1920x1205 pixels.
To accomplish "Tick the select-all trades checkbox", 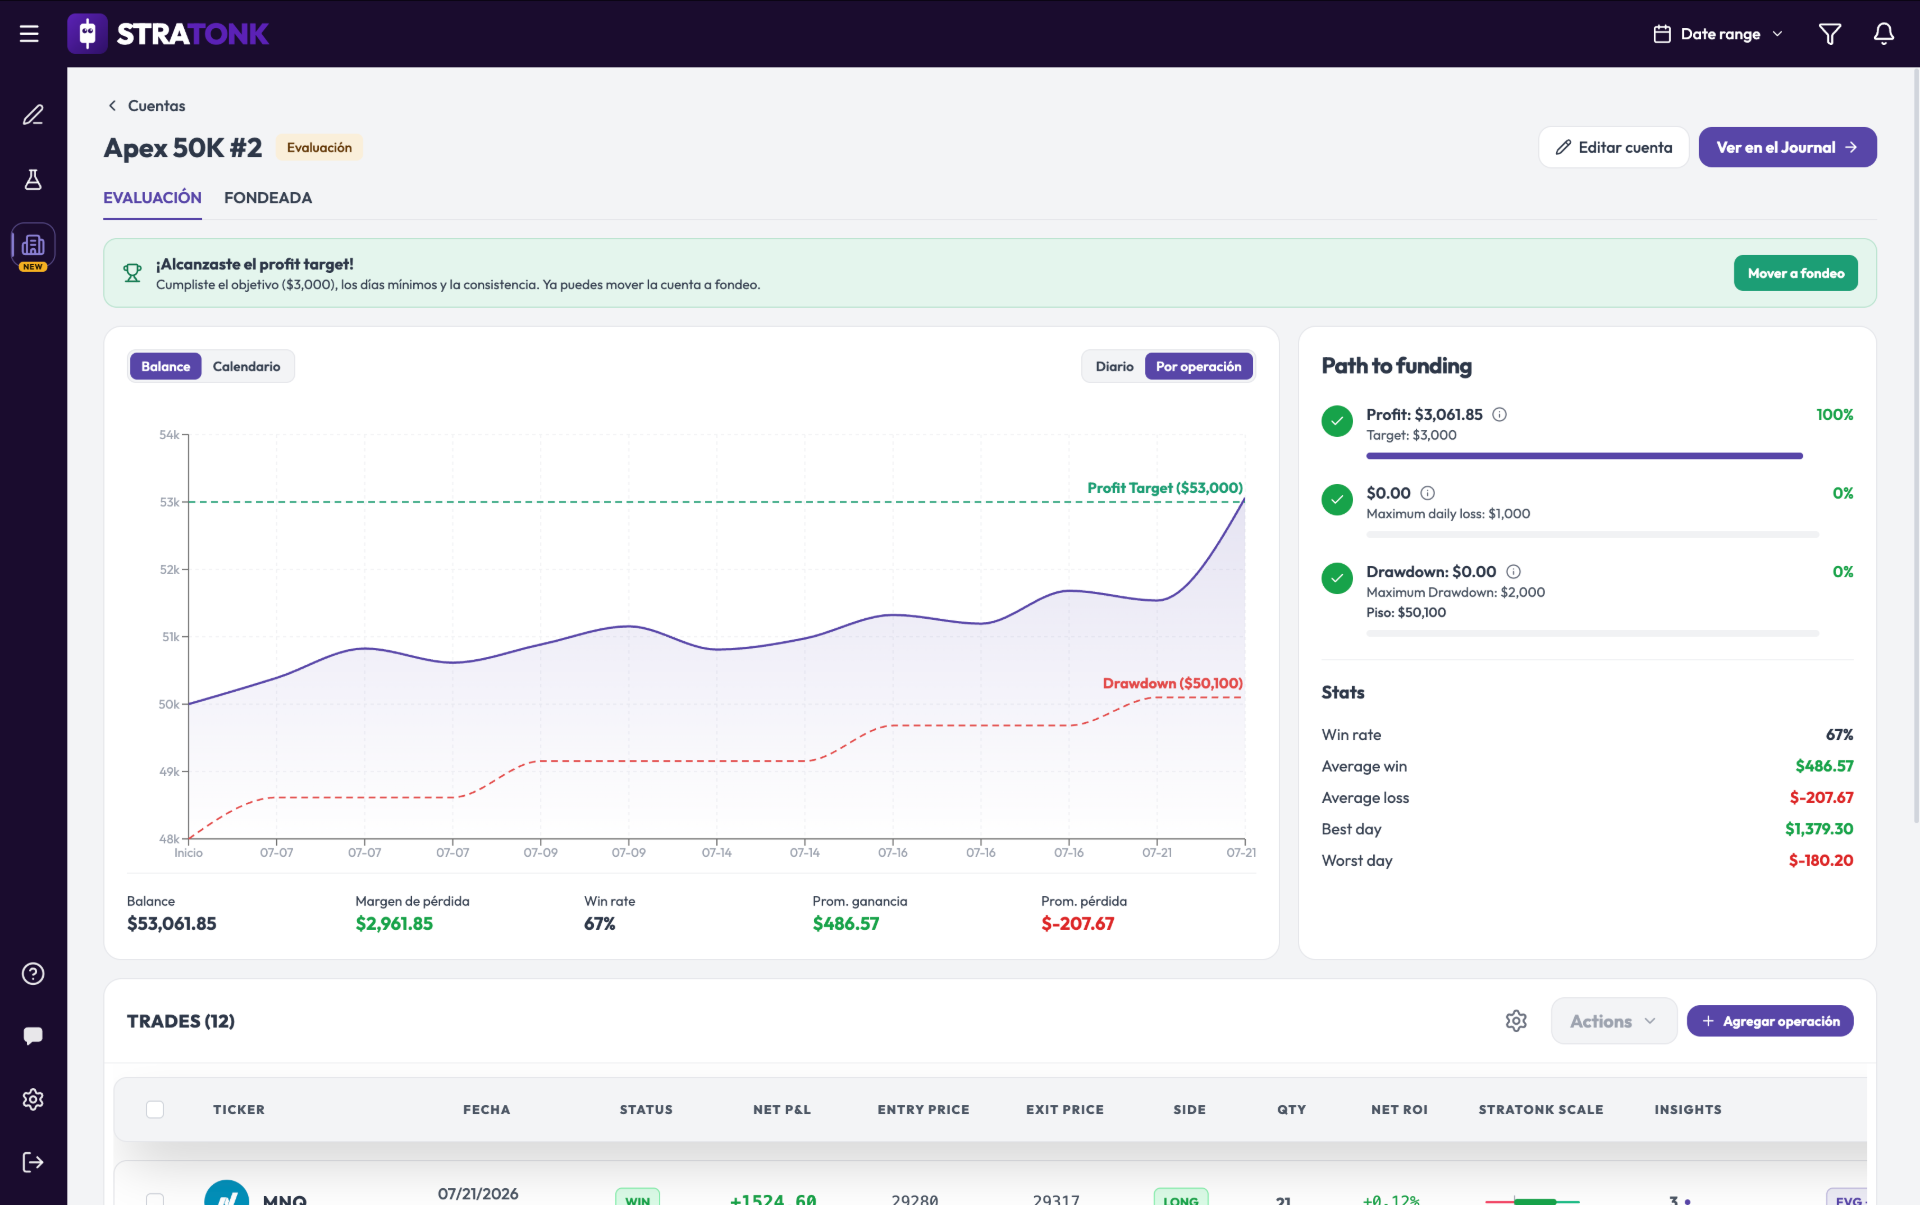I will (x=155, y=1109).
